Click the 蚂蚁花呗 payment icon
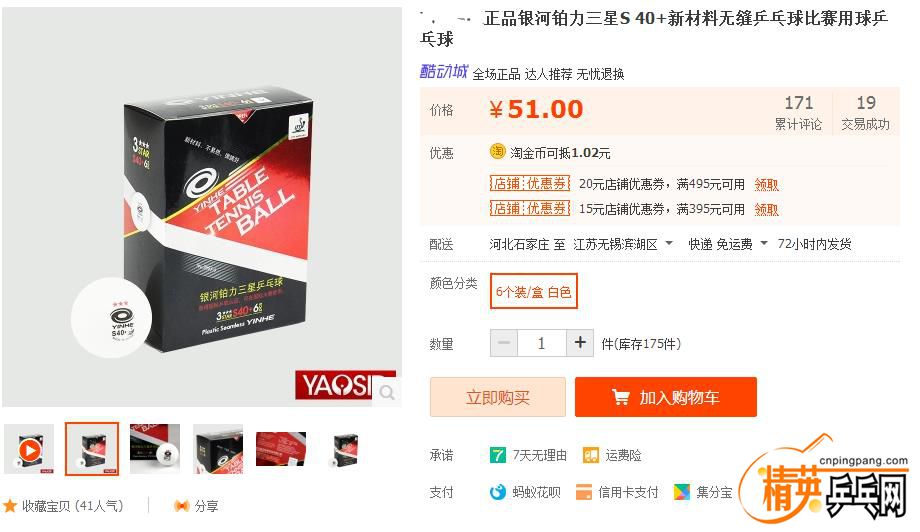Image resolution: width=920 pixels, height=532 pixels. [x=498, y=492]
